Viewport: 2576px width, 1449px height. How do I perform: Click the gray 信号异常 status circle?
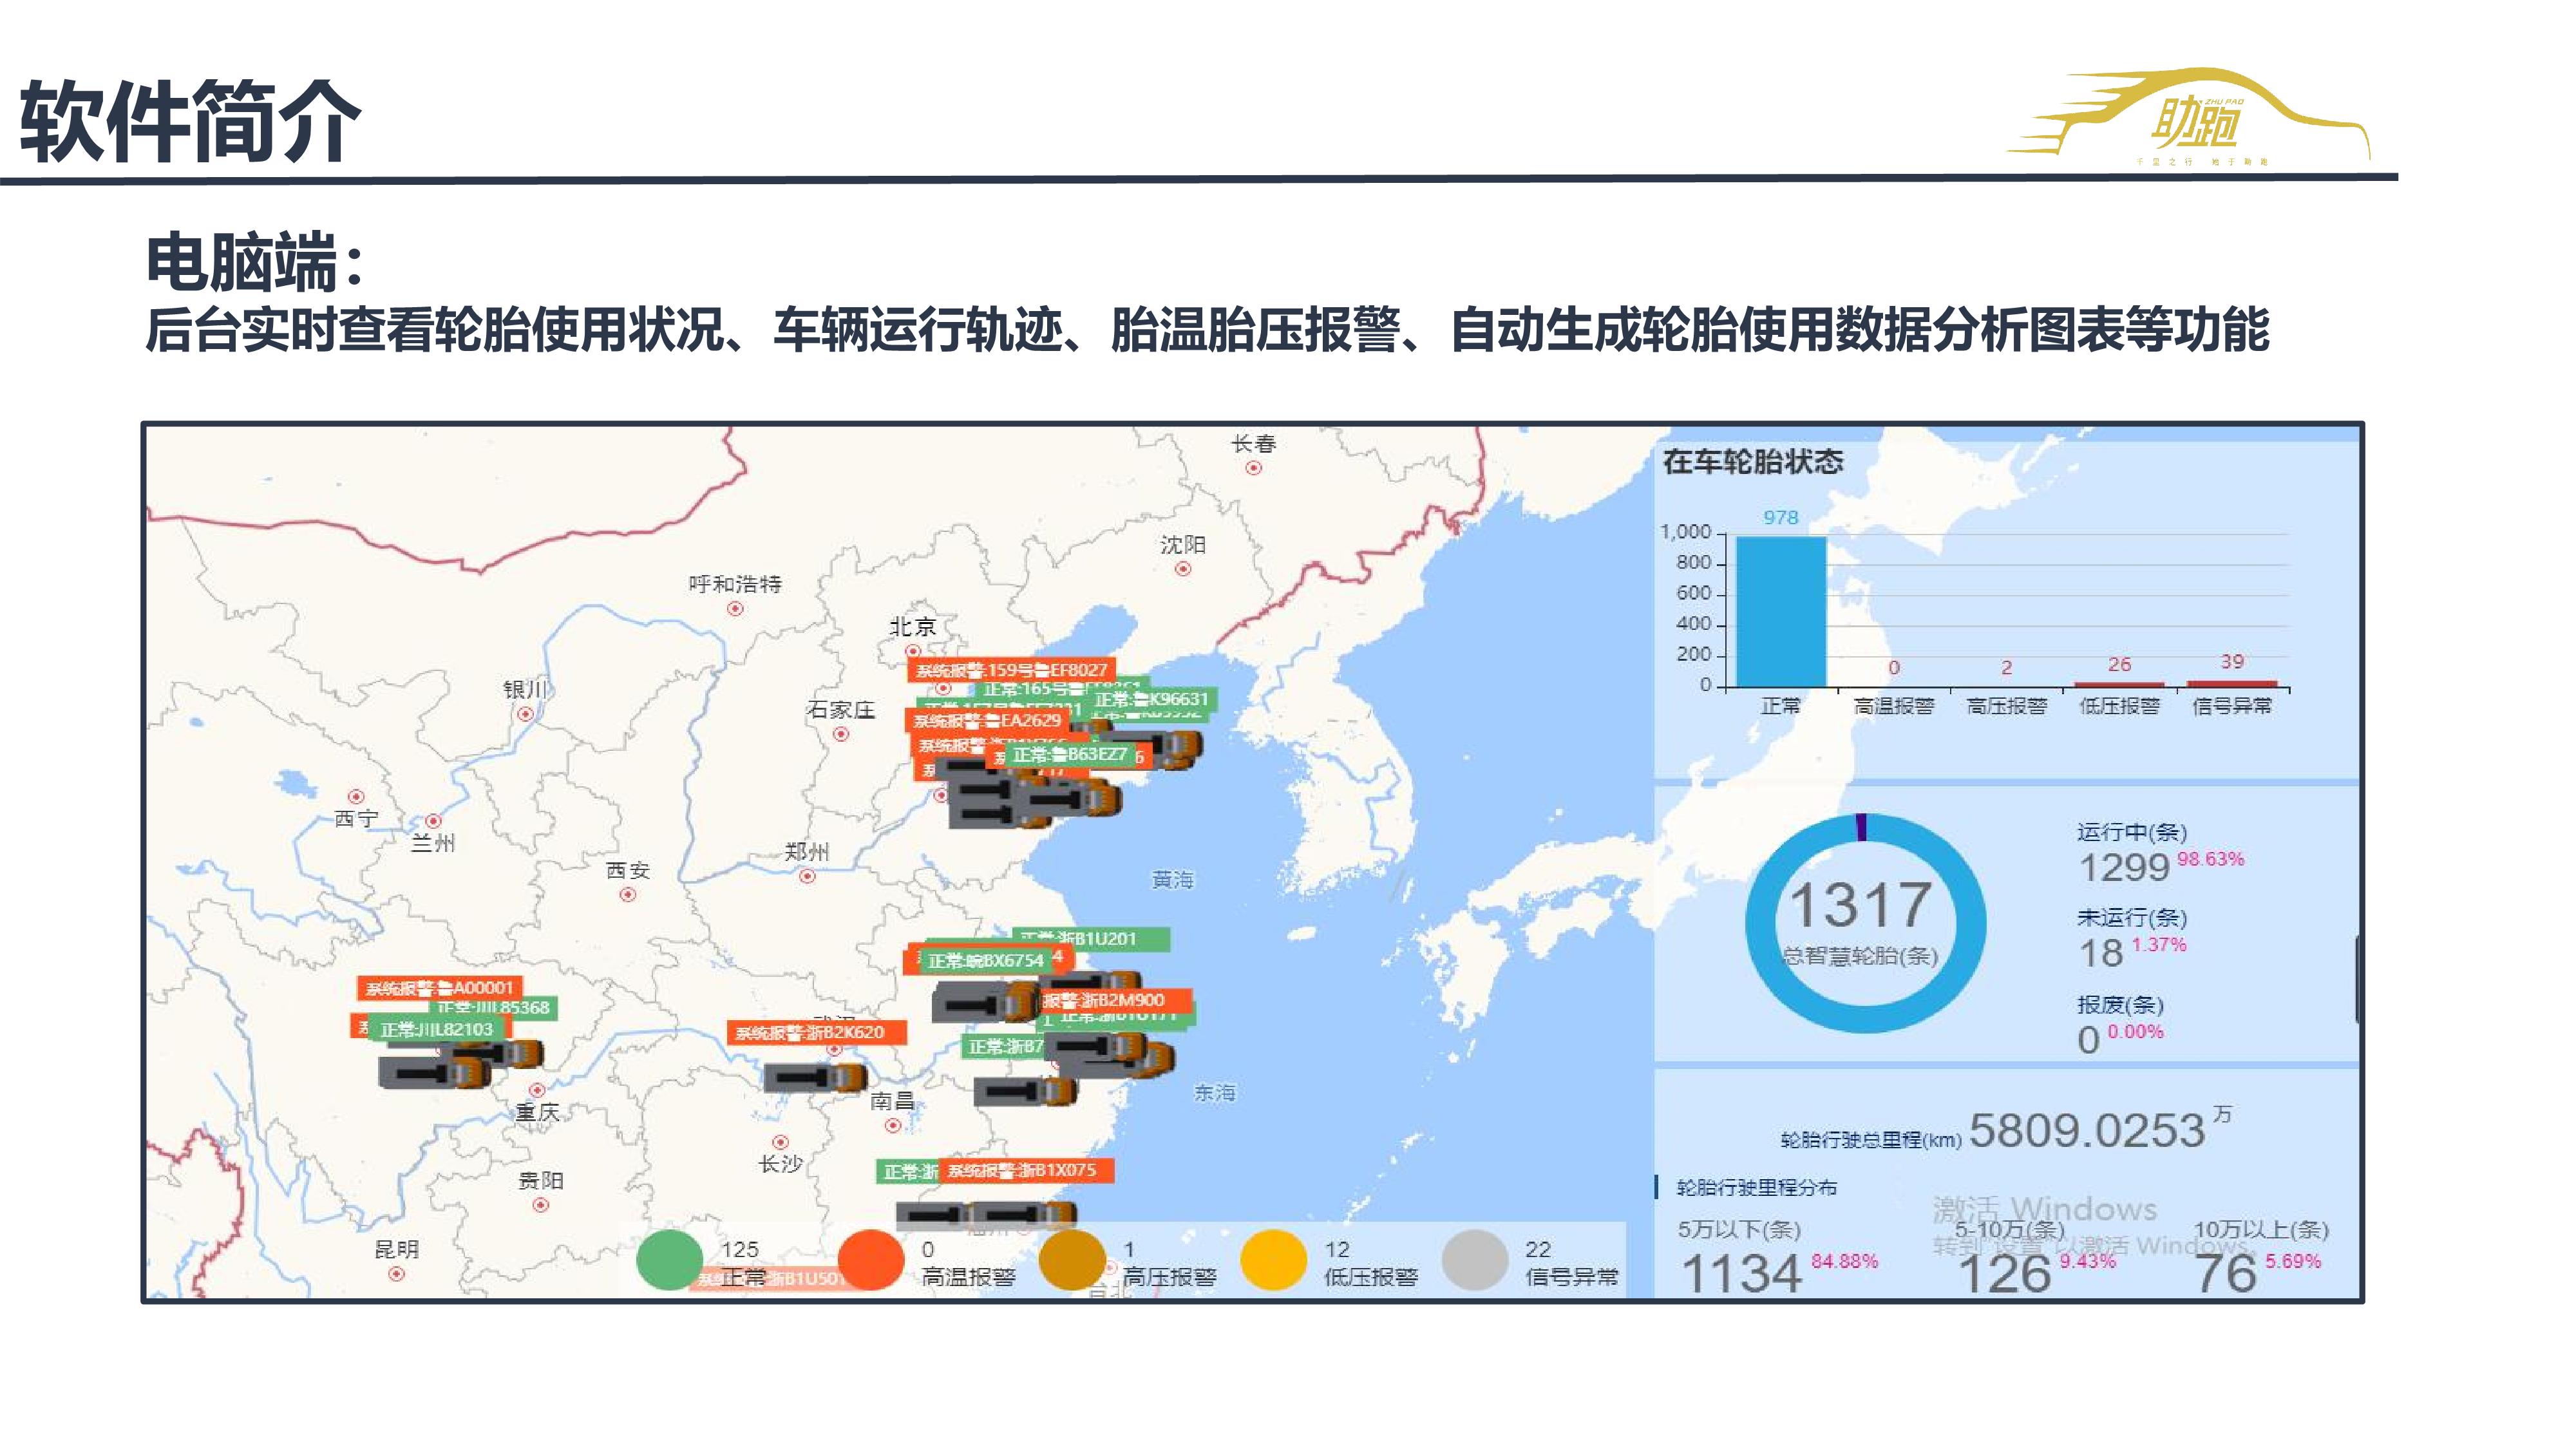click(1475, 1260)
